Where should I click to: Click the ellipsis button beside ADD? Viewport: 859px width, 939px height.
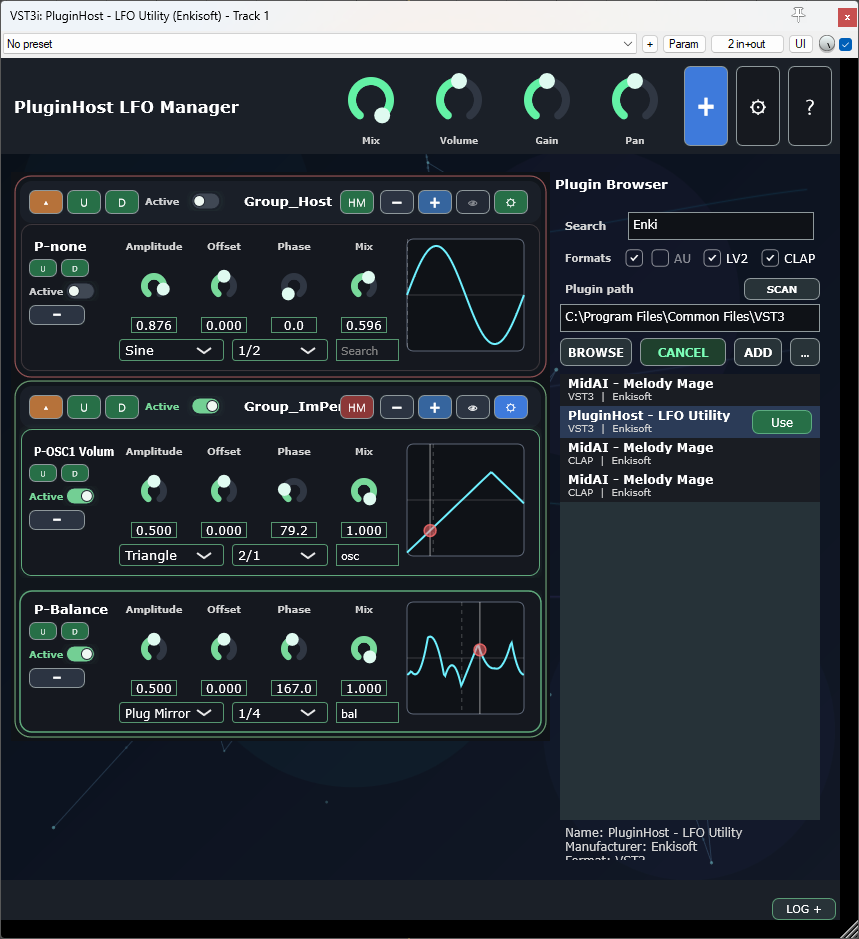pyautogui.click(x=804, y=352)
